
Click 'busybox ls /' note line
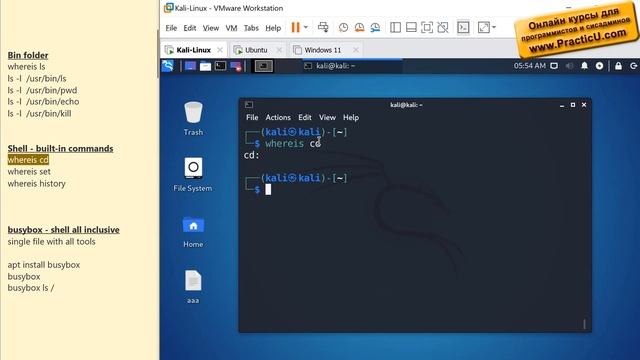[31, 288]
